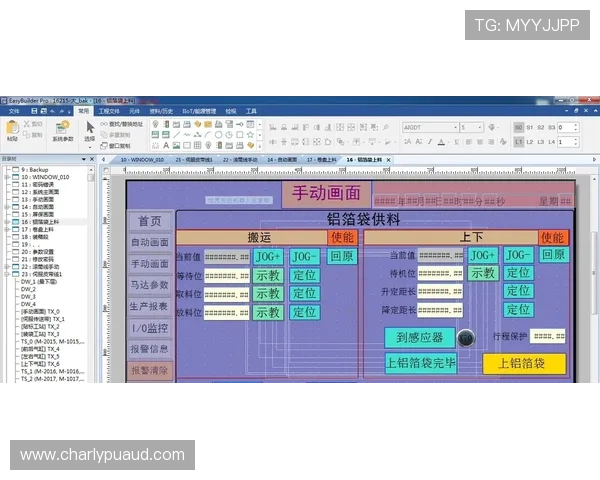
Task: Click the find/replace address icon
Action: (x=104, y=124)
